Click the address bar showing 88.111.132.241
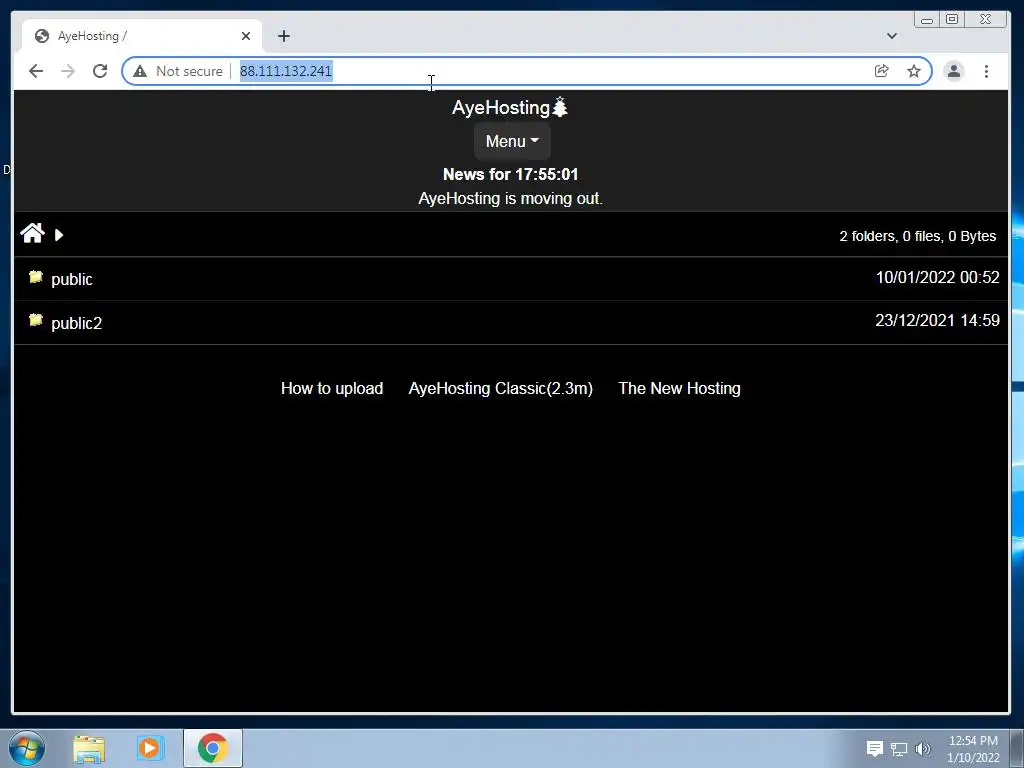Screen dimensions: 1024x768 526,71
